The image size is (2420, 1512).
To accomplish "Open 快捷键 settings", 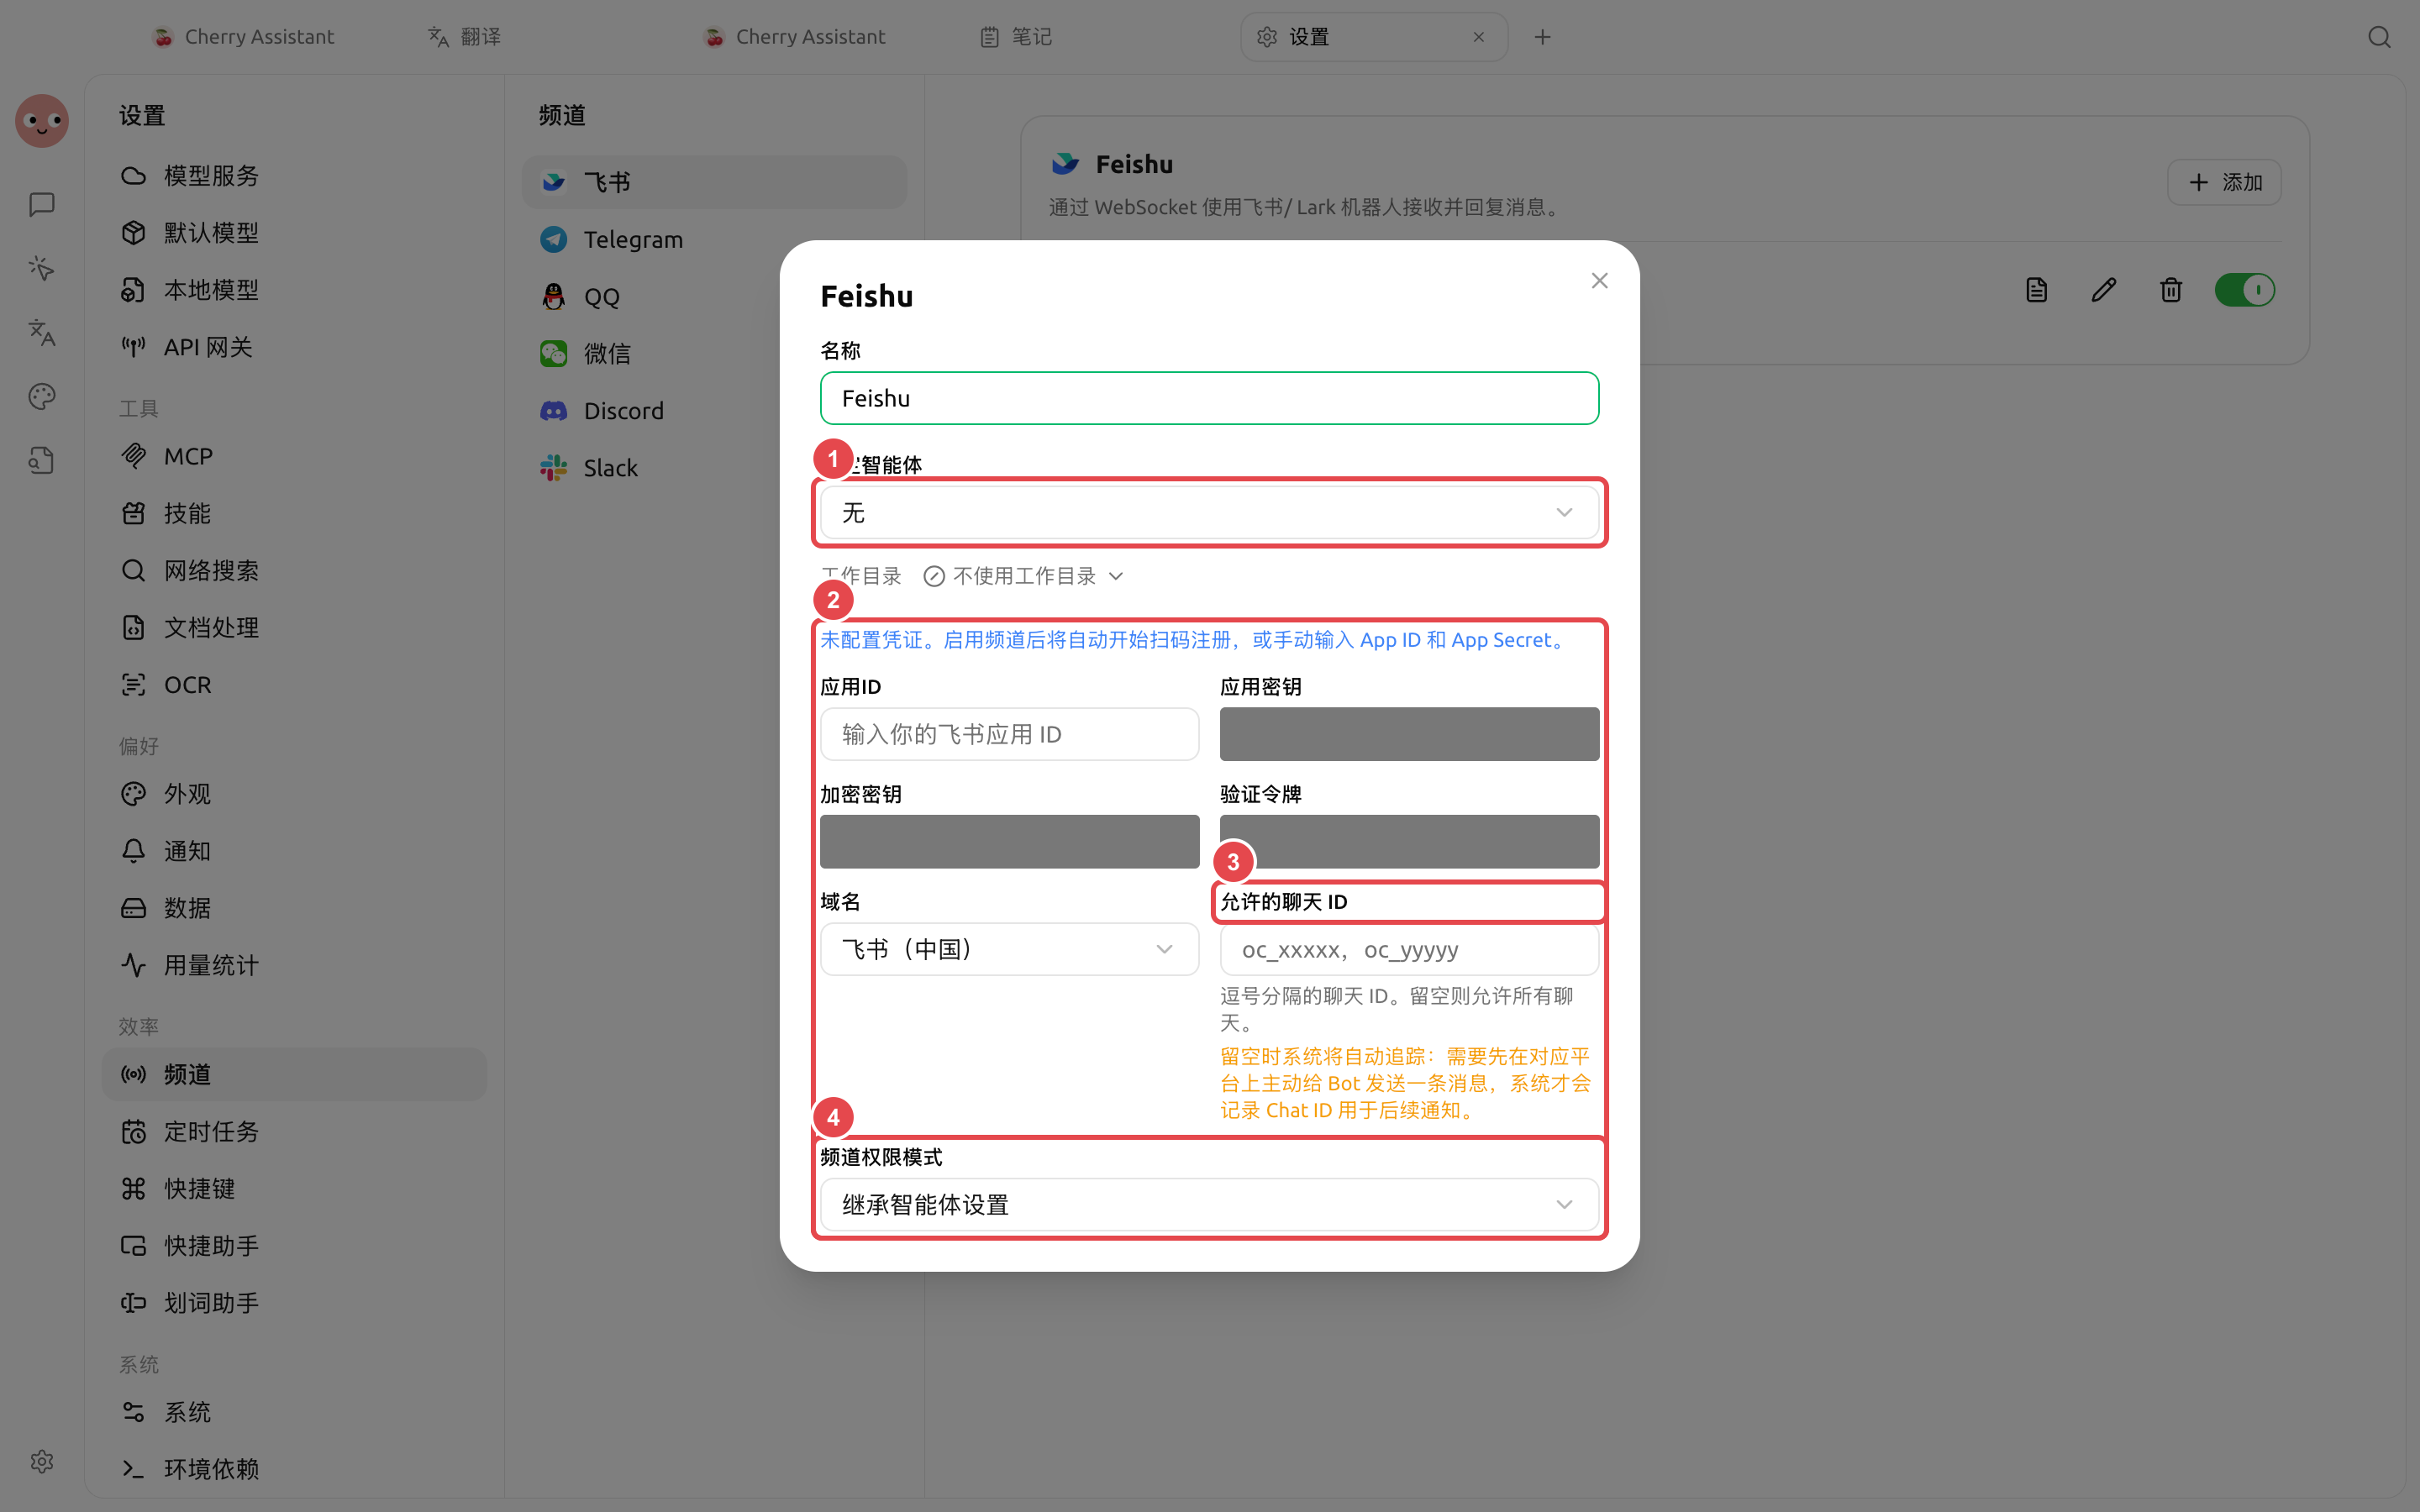I will (294, 1188).
